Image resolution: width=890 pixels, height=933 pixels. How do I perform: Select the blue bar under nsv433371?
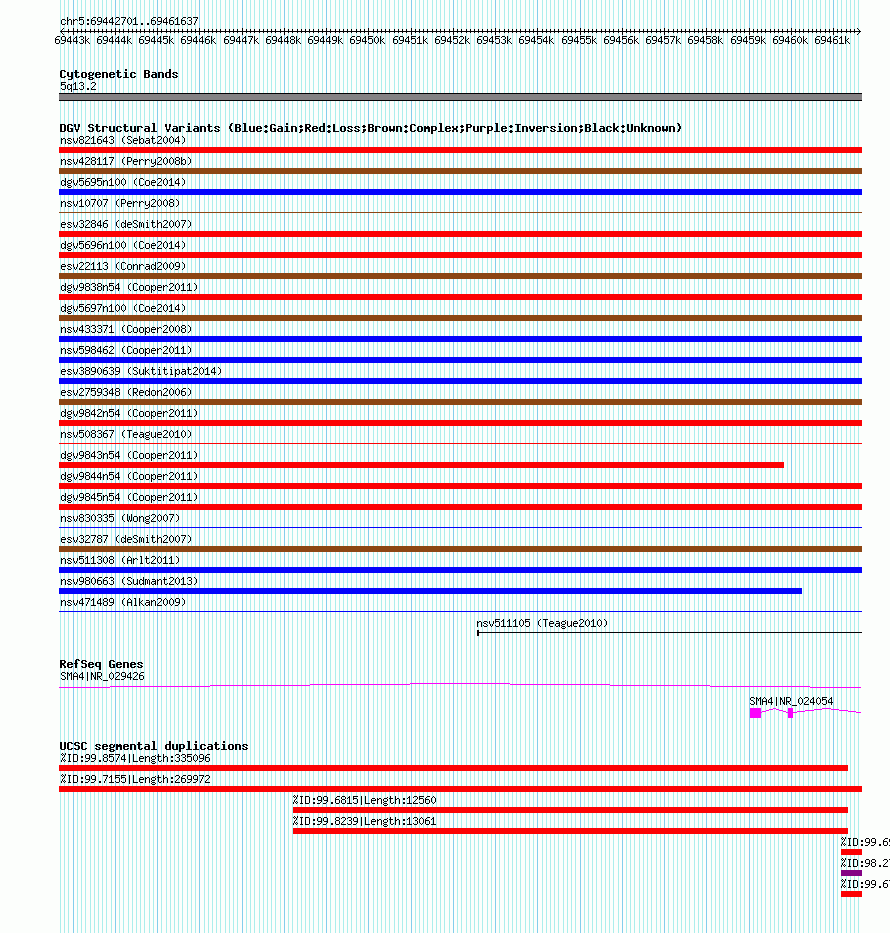pyautogui.click(x=460, y=339)
